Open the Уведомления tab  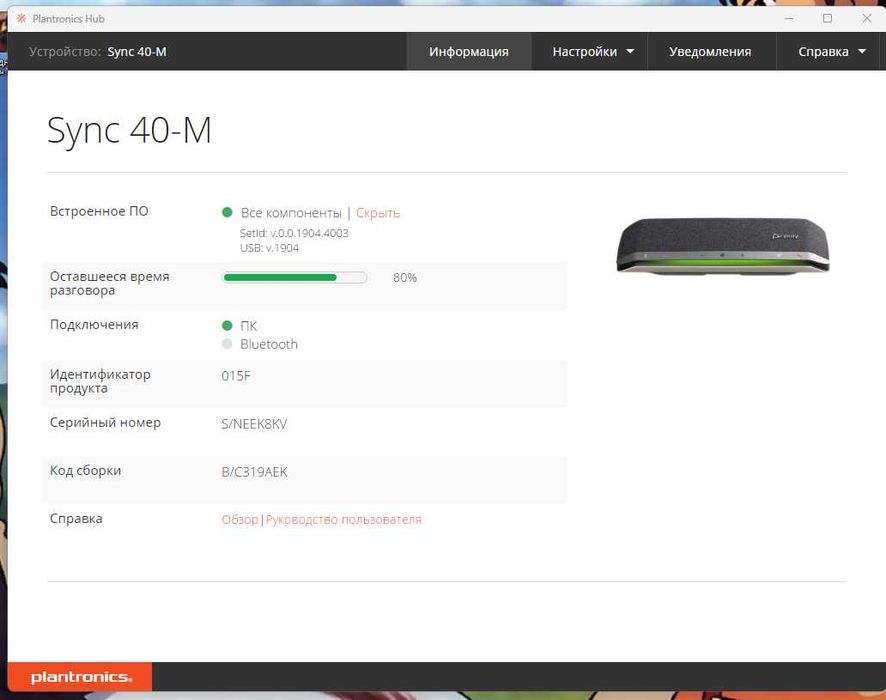[710, 51]
